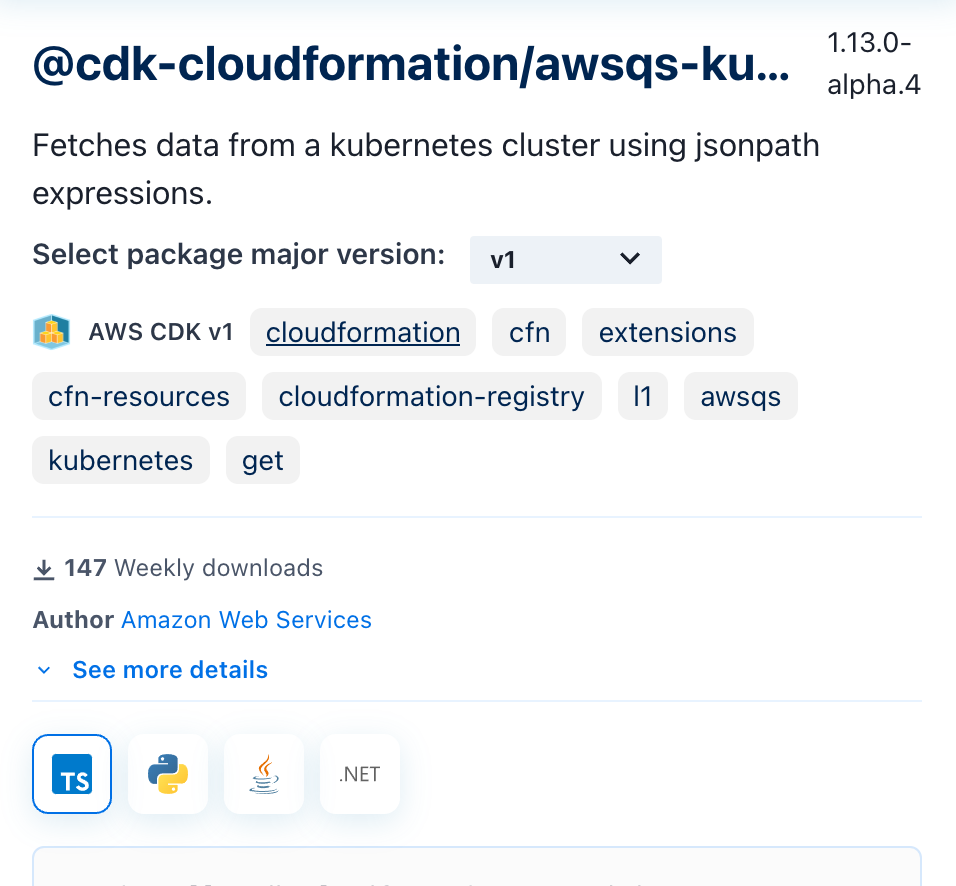Viewport: 956px width, 886px height.
Task: Select the kubernetes tag
Action: (120, 460)
